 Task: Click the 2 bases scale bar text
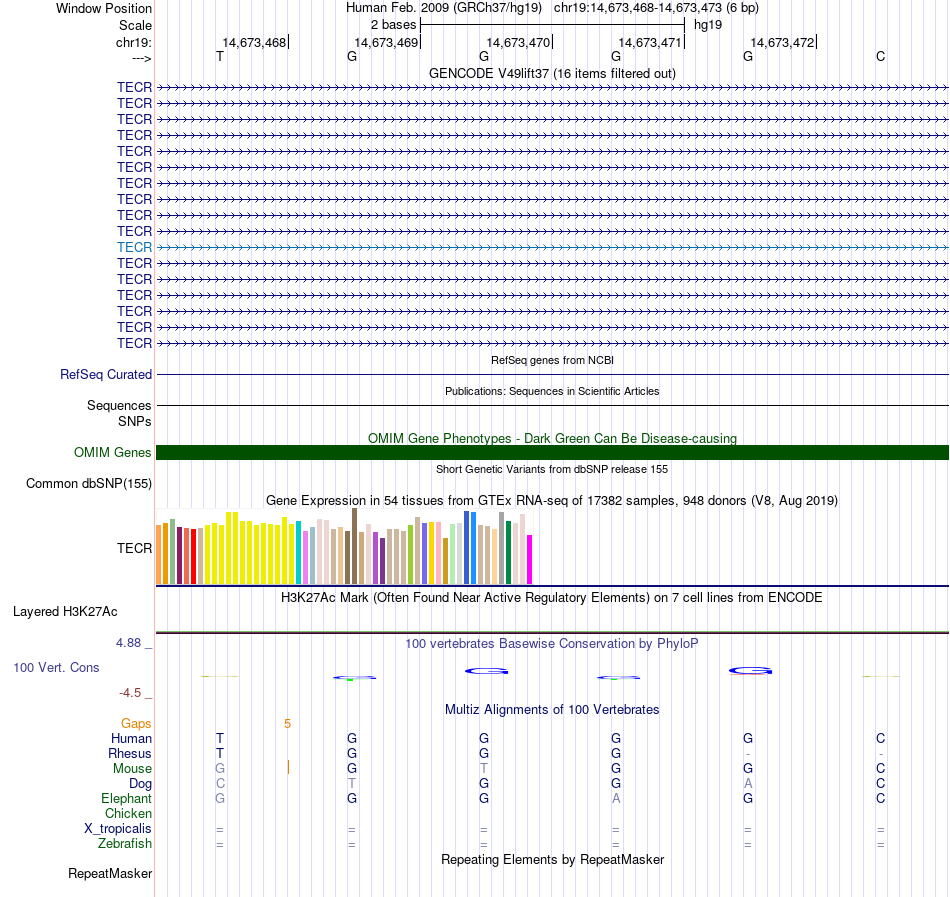tap(394, 25)
